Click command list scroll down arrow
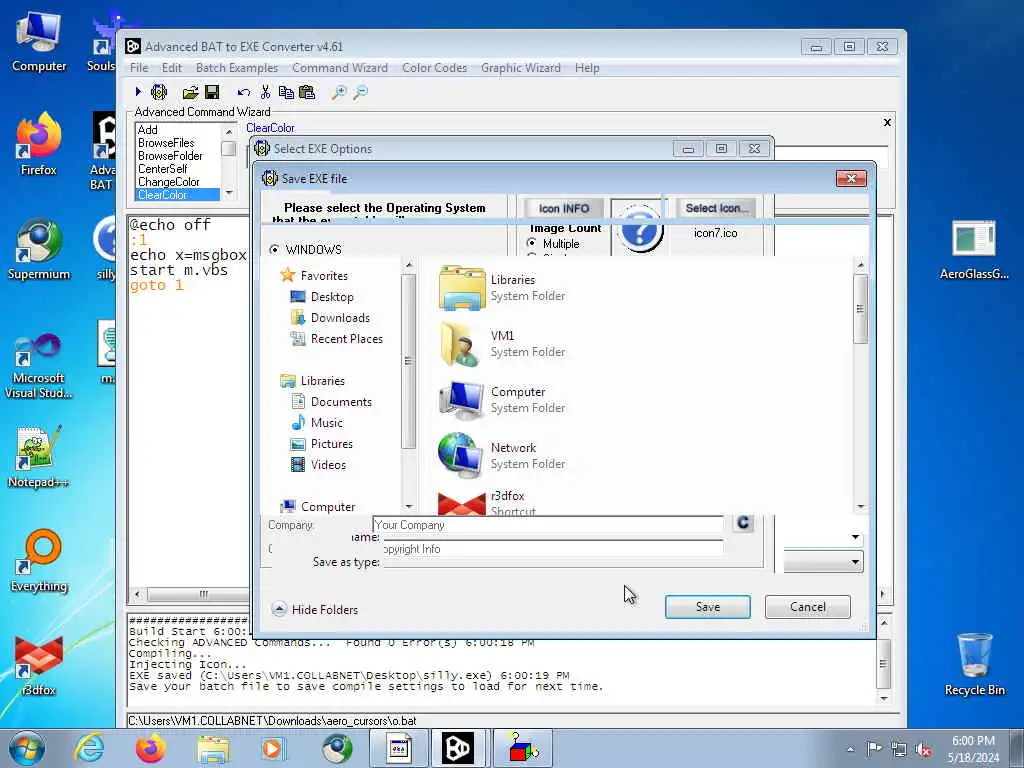 pos(229,193)
